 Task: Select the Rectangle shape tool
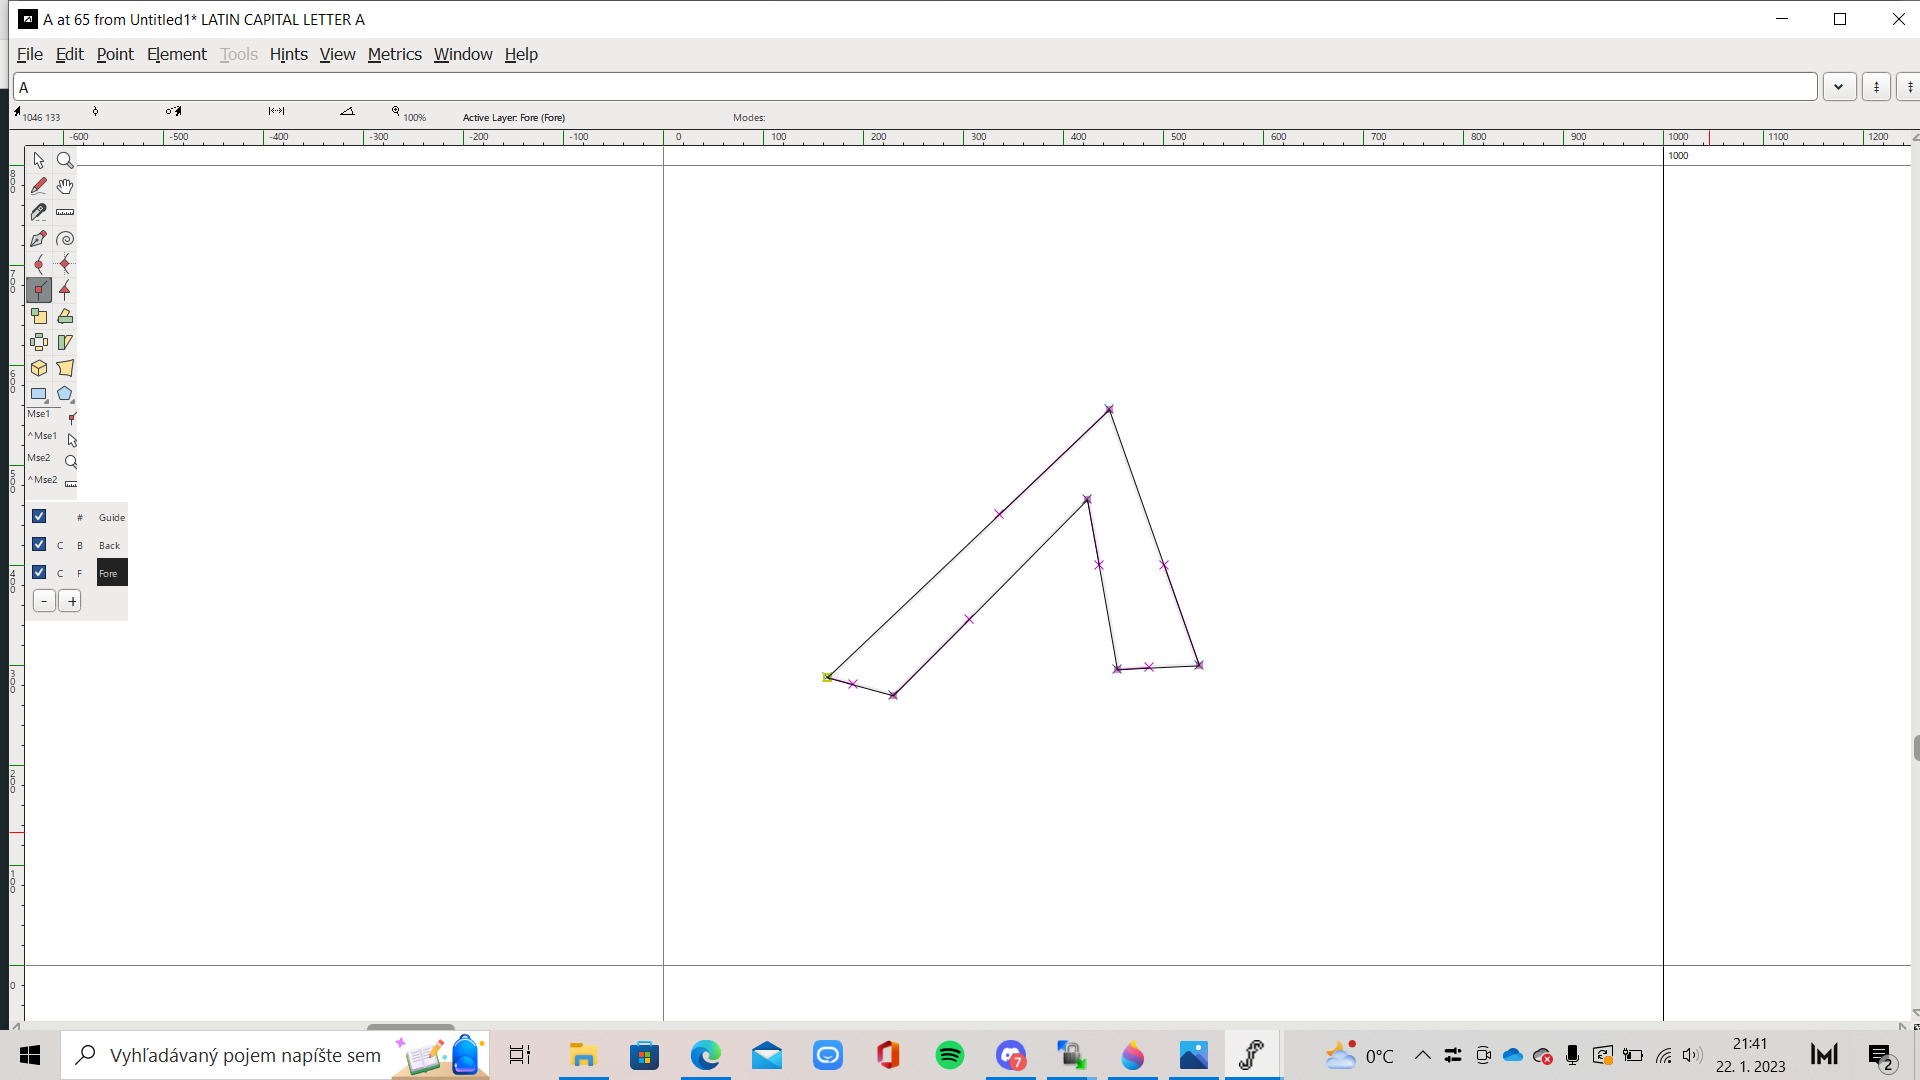[x=38, y=394]
